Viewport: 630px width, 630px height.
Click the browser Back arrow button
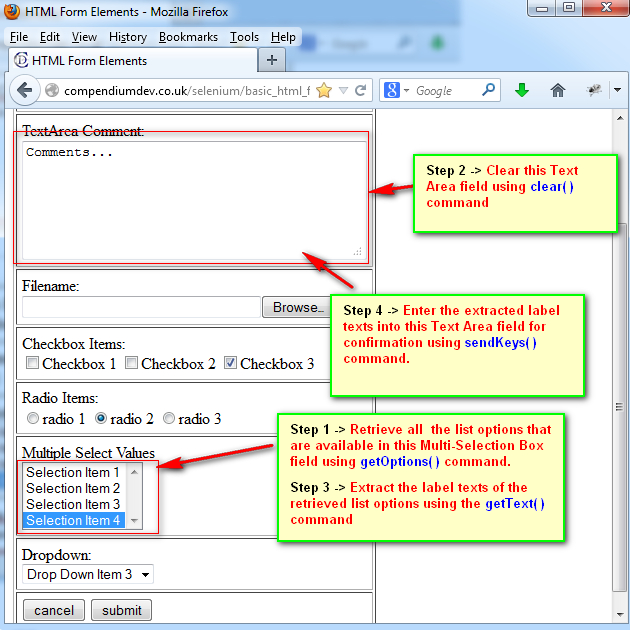(25, 90)
